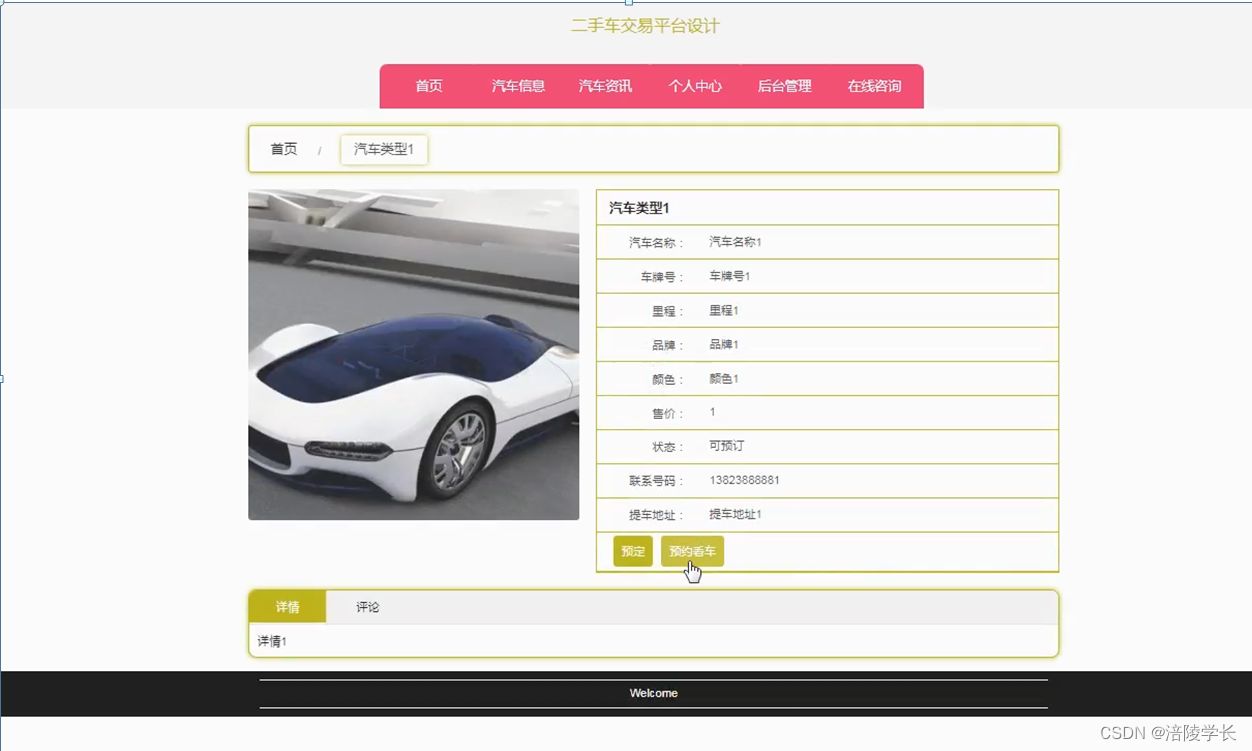1252x751 pixels.
Task: Open the 汽车资讯 navigation menu item
Action: [x=604, y=86]
